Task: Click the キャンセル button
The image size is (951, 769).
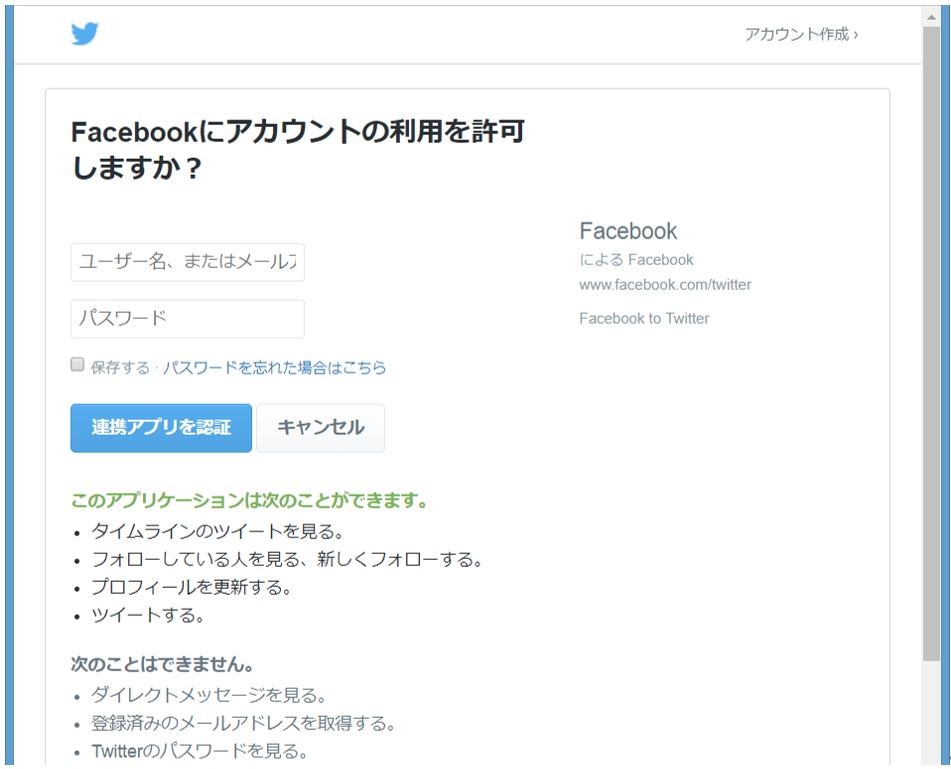Action: coord(320,428)
